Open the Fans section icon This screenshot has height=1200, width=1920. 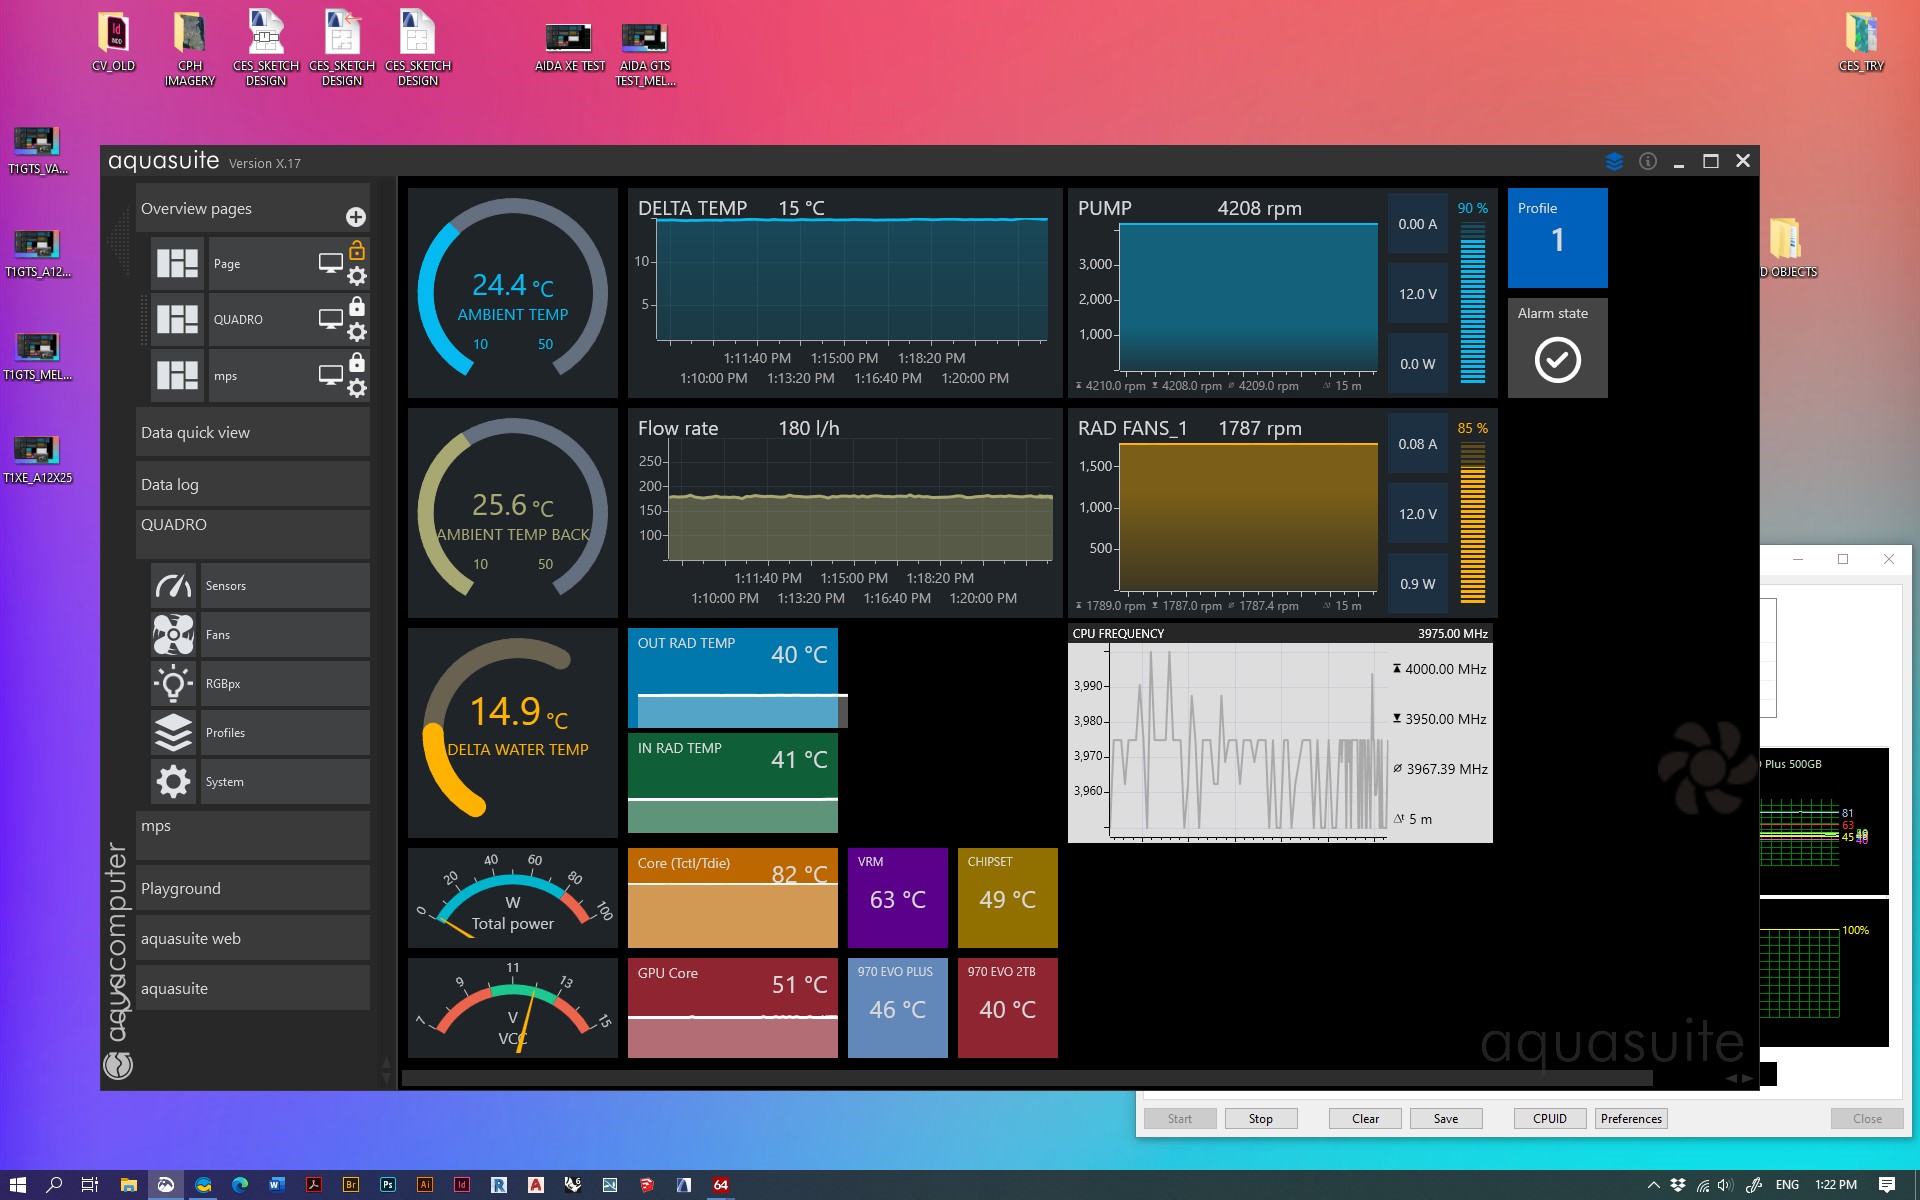[173, 635]
